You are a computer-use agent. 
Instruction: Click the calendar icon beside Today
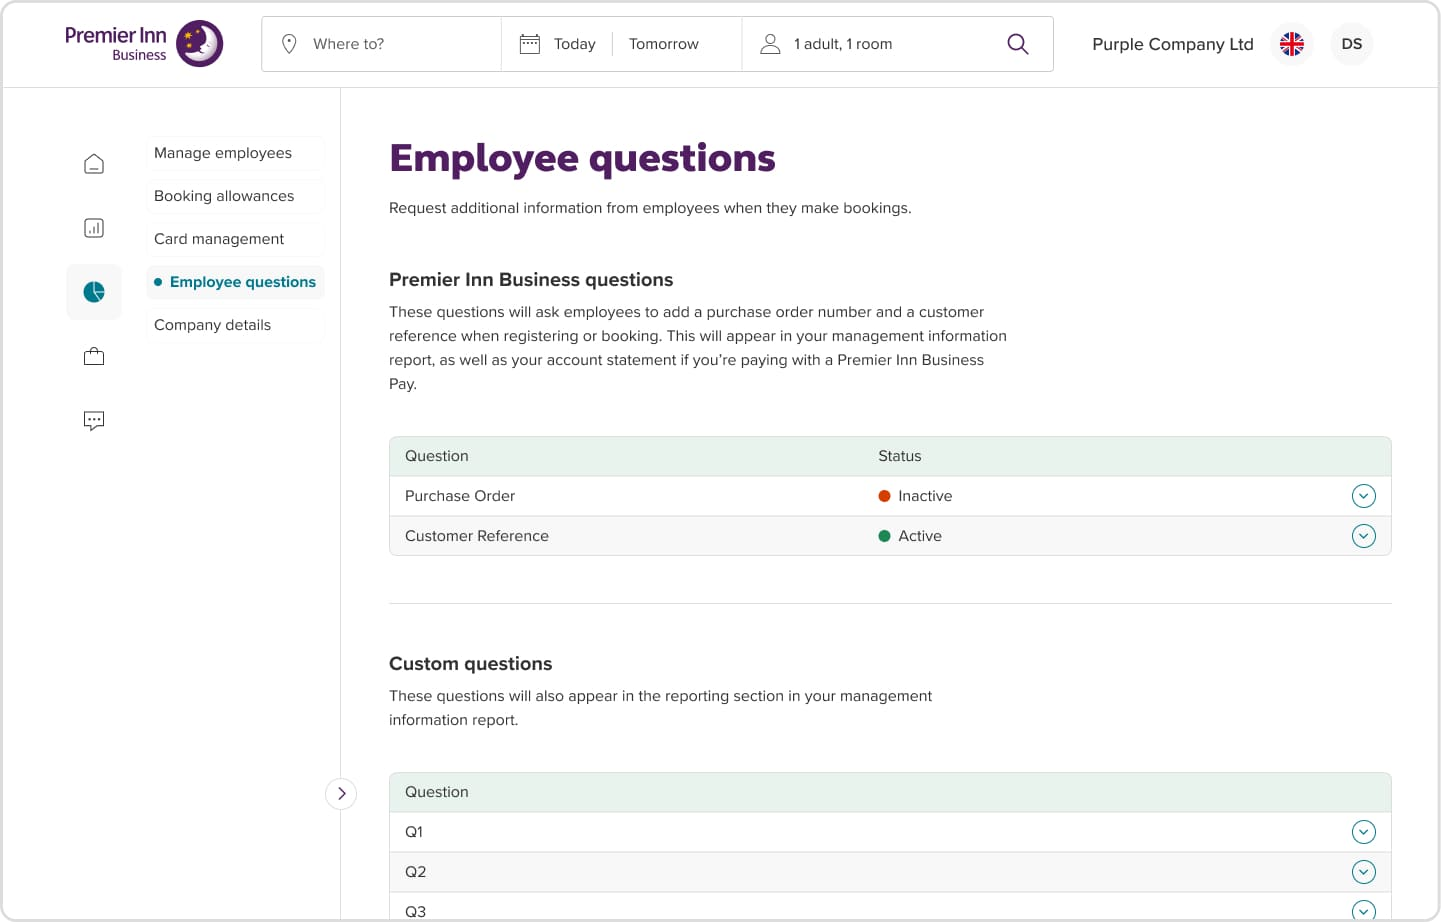click(x=530, y=44)
